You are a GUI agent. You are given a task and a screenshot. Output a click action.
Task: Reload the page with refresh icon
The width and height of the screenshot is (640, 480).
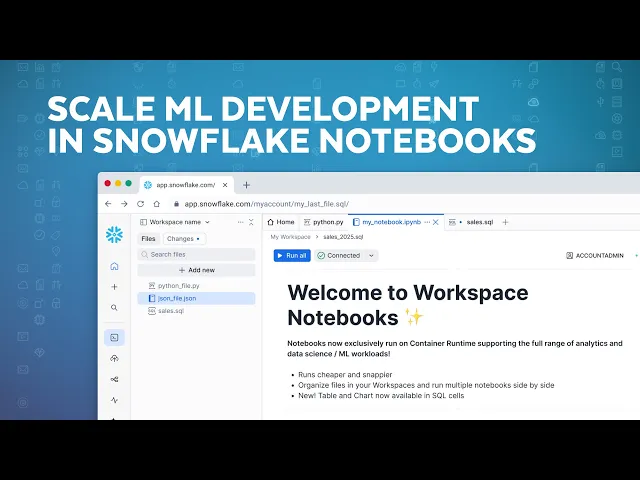pyautogui.click(x=140, y=204)
